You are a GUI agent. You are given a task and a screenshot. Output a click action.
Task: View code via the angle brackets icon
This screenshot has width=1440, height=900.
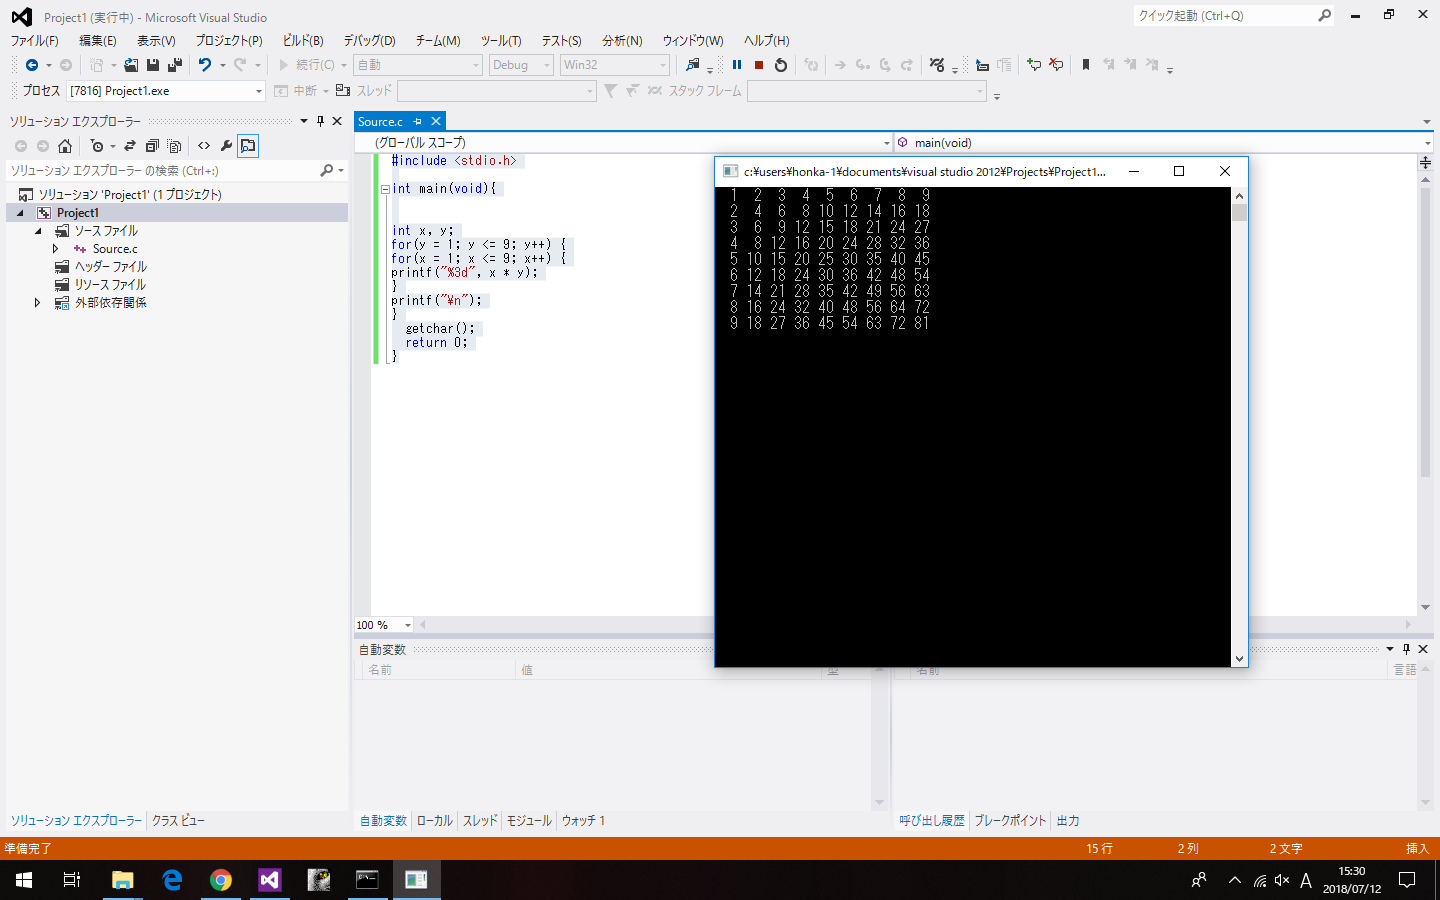point(204,146)
